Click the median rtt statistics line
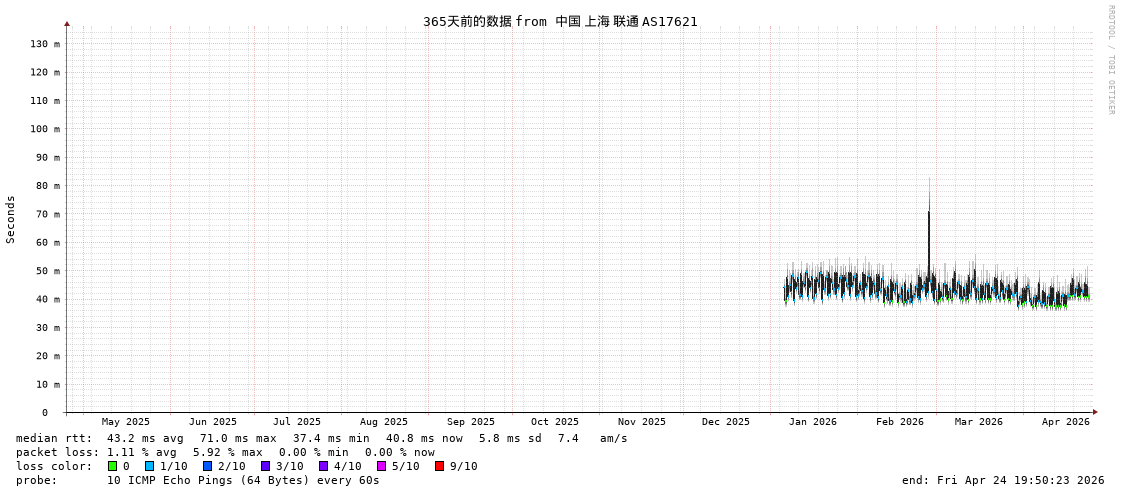The image size is (1121, 494). coord(321,438)
